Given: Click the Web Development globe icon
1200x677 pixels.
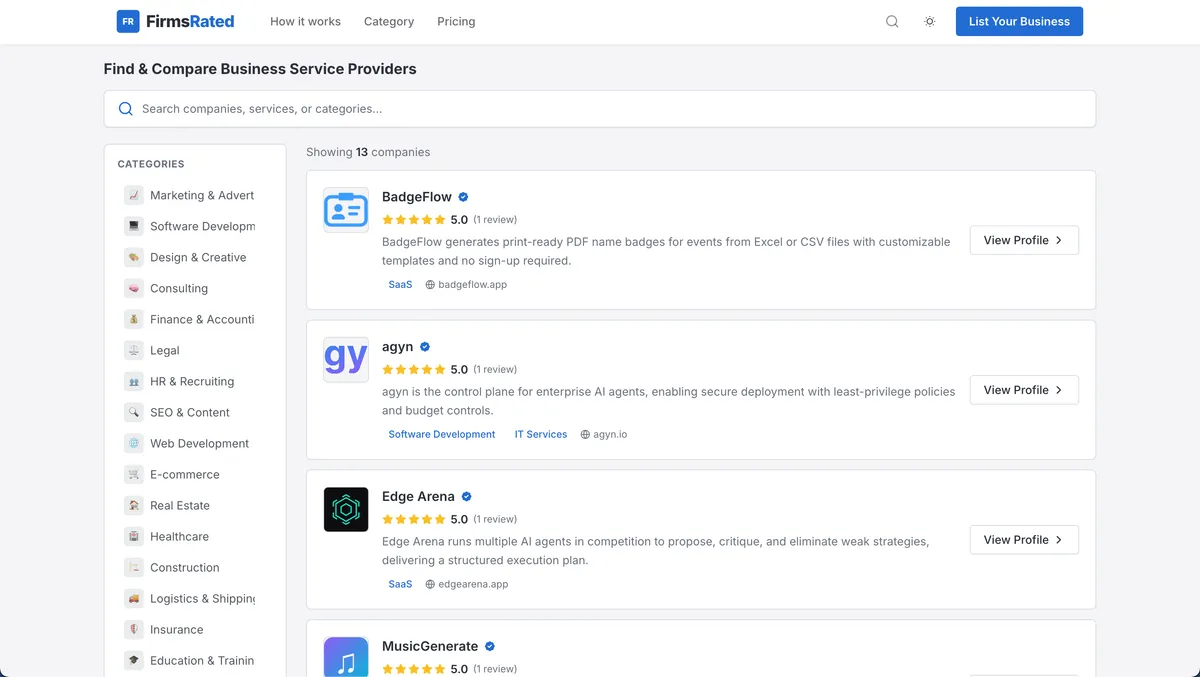Looking at the screenshot, I should (x=134, y=443).
